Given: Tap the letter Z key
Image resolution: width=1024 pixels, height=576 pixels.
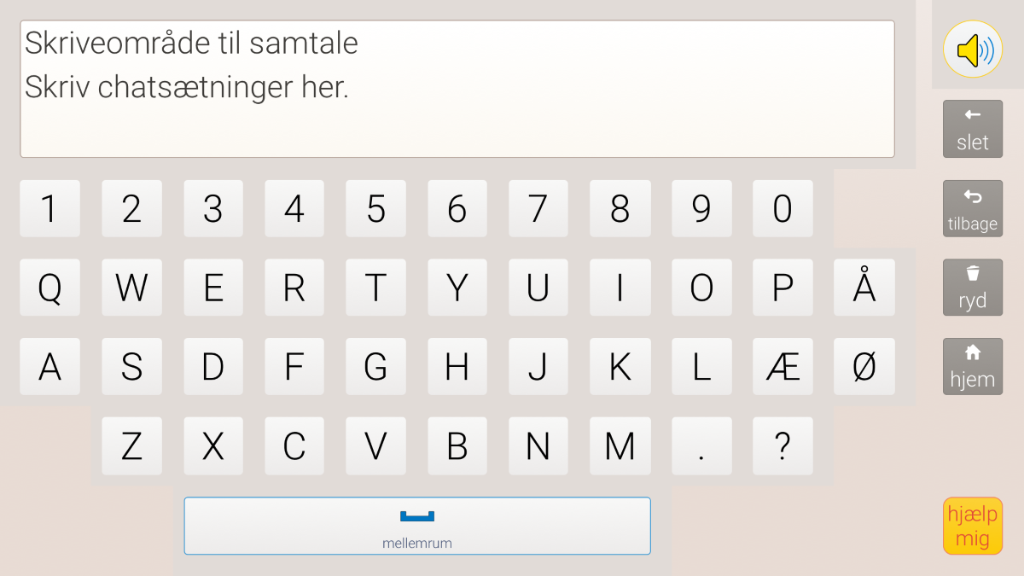Looking at the screenshot, I should point(132,446).
